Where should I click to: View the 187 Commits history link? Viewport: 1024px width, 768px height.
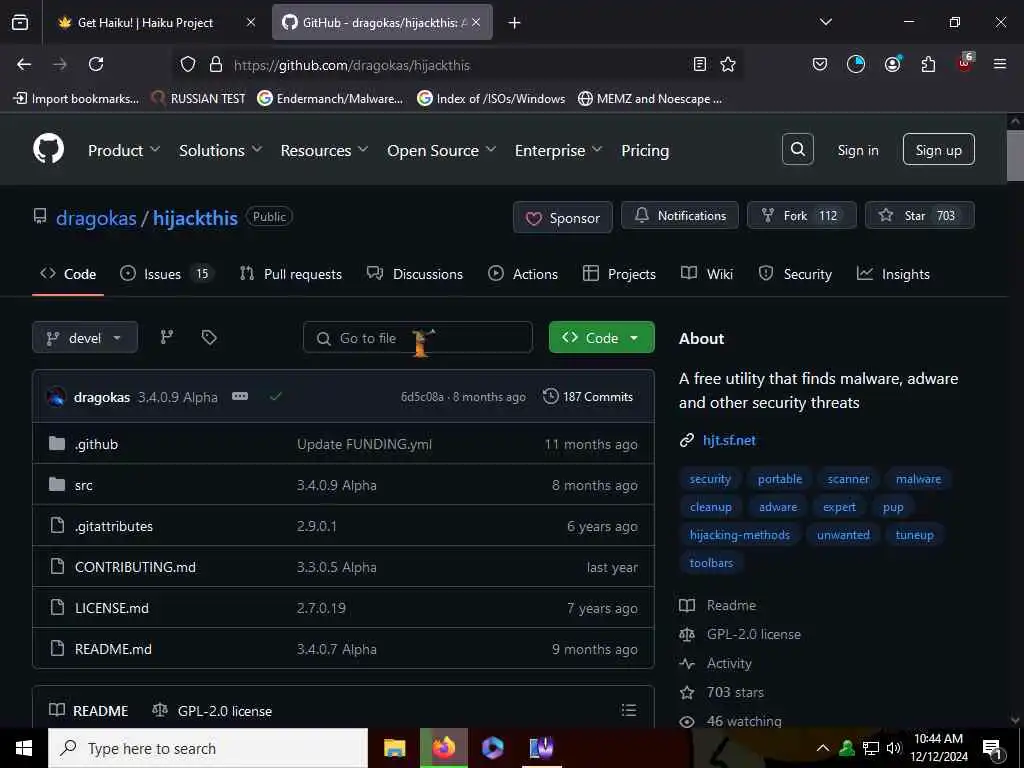coord(588,396)
